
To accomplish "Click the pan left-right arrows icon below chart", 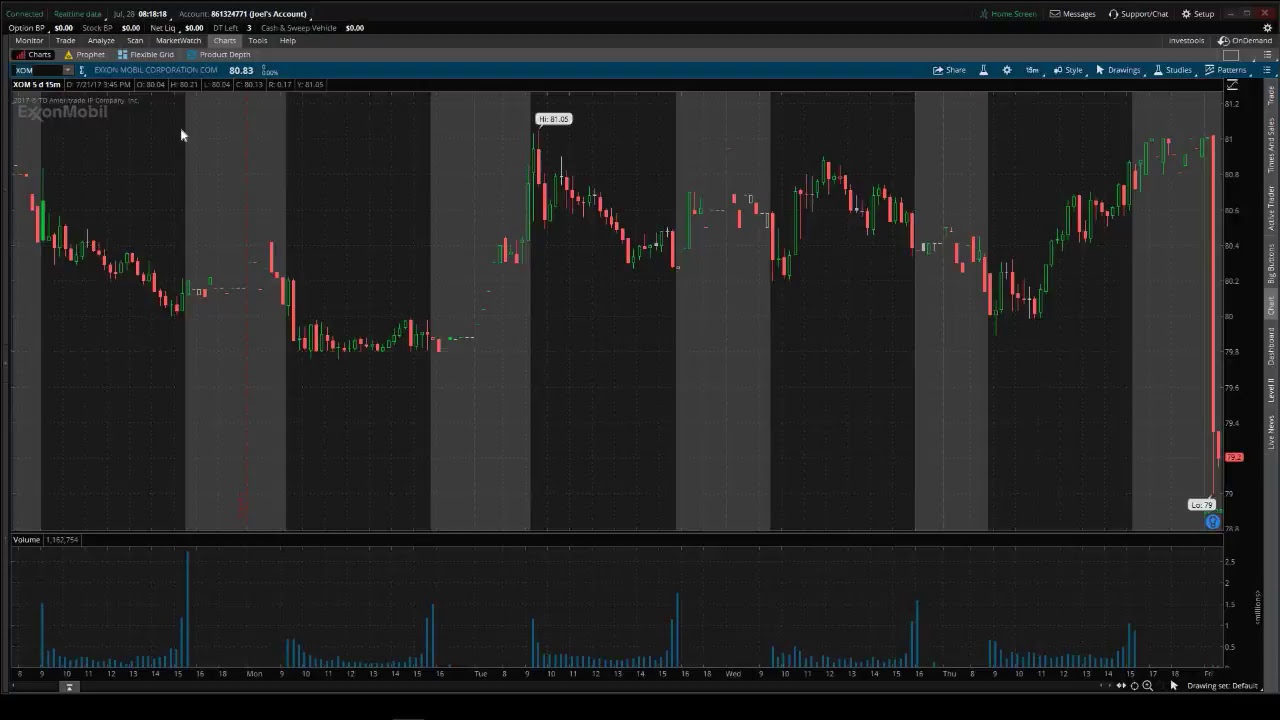I will coord(1122,685).
